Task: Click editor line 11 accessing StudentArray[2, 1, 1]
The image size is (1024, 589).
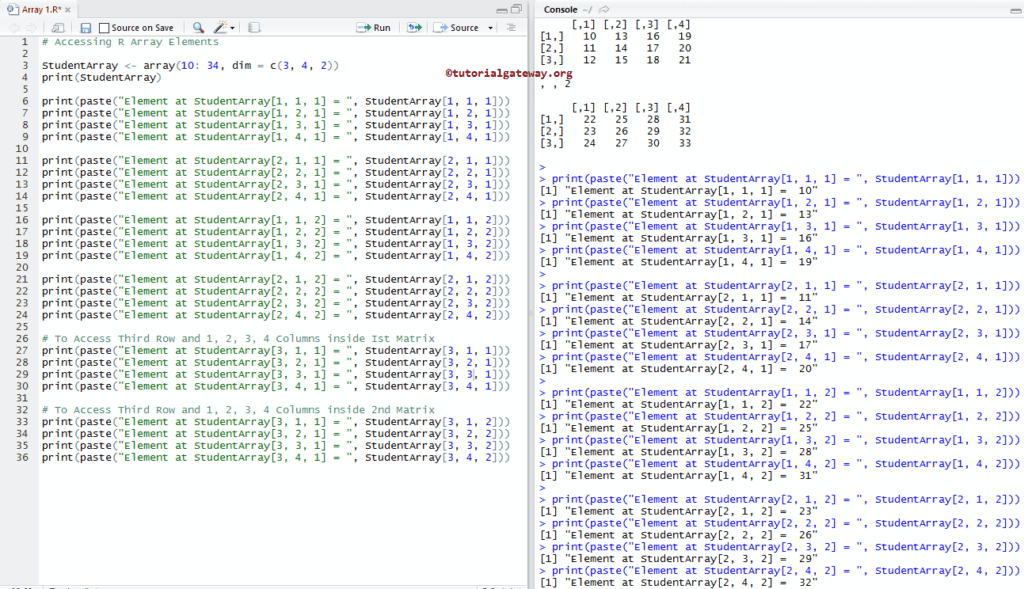Action: click(x=276, y=161)
